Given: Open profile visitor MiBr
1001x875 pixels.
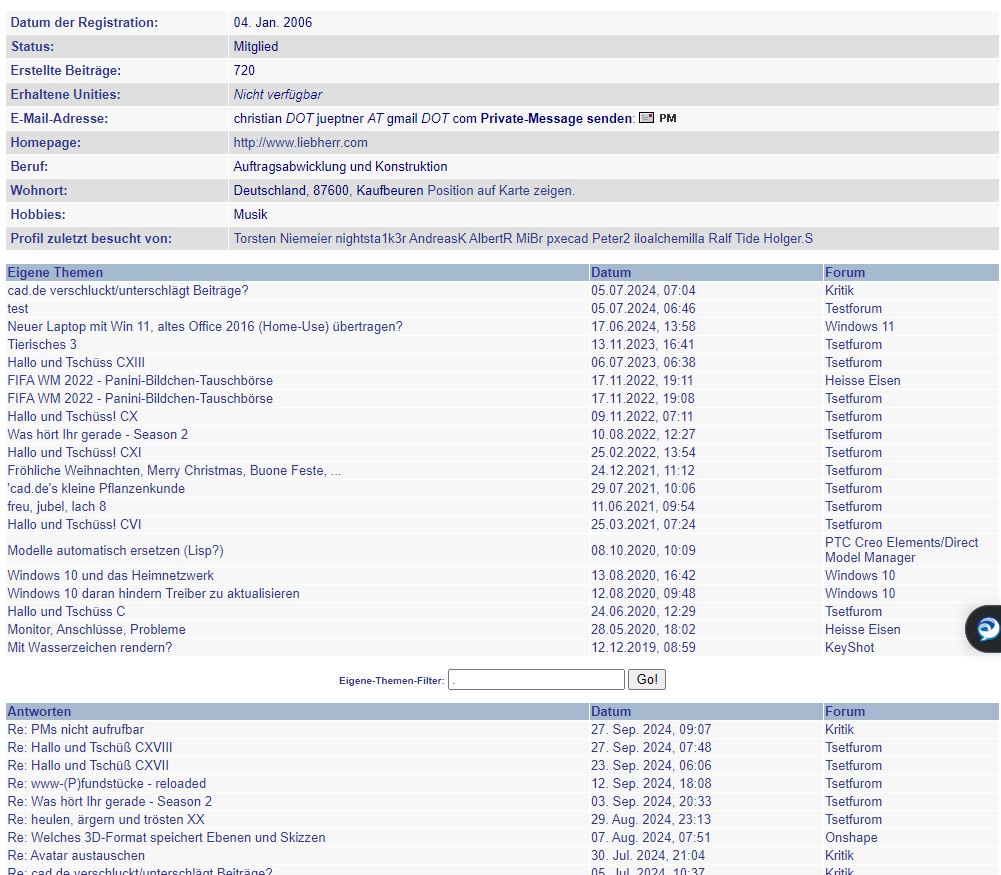Looking at the screenshot, I should 529,239.
